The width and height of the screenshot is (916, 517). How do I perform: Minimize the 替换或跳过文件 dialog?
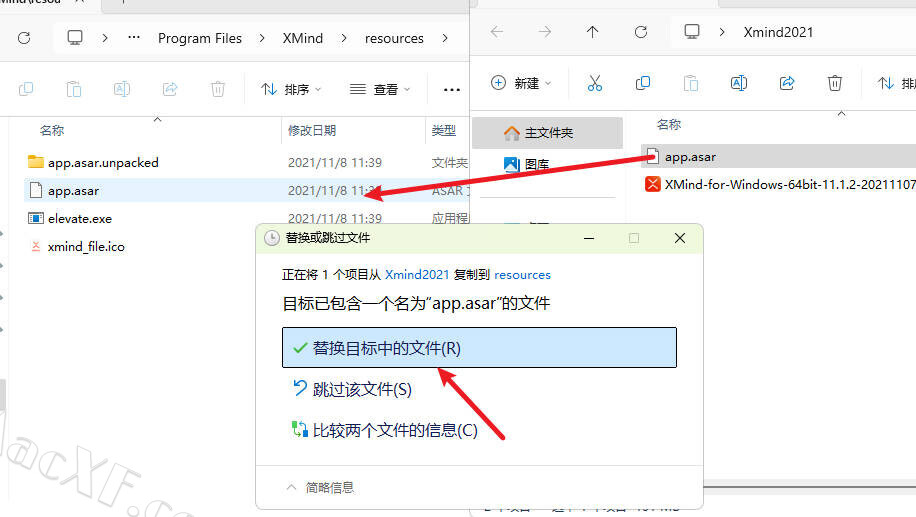click(589, 238)
